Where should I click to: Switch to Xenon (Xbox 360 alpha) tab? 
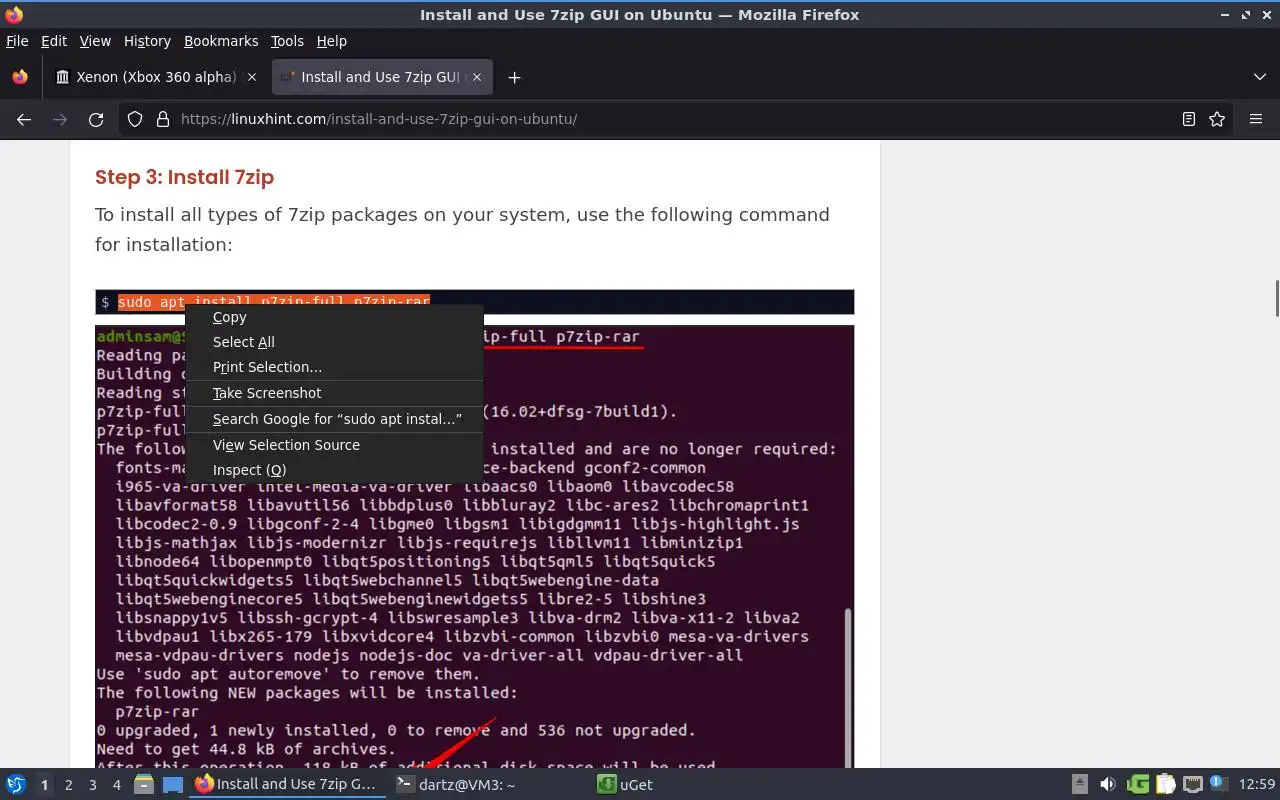[157, 77]
